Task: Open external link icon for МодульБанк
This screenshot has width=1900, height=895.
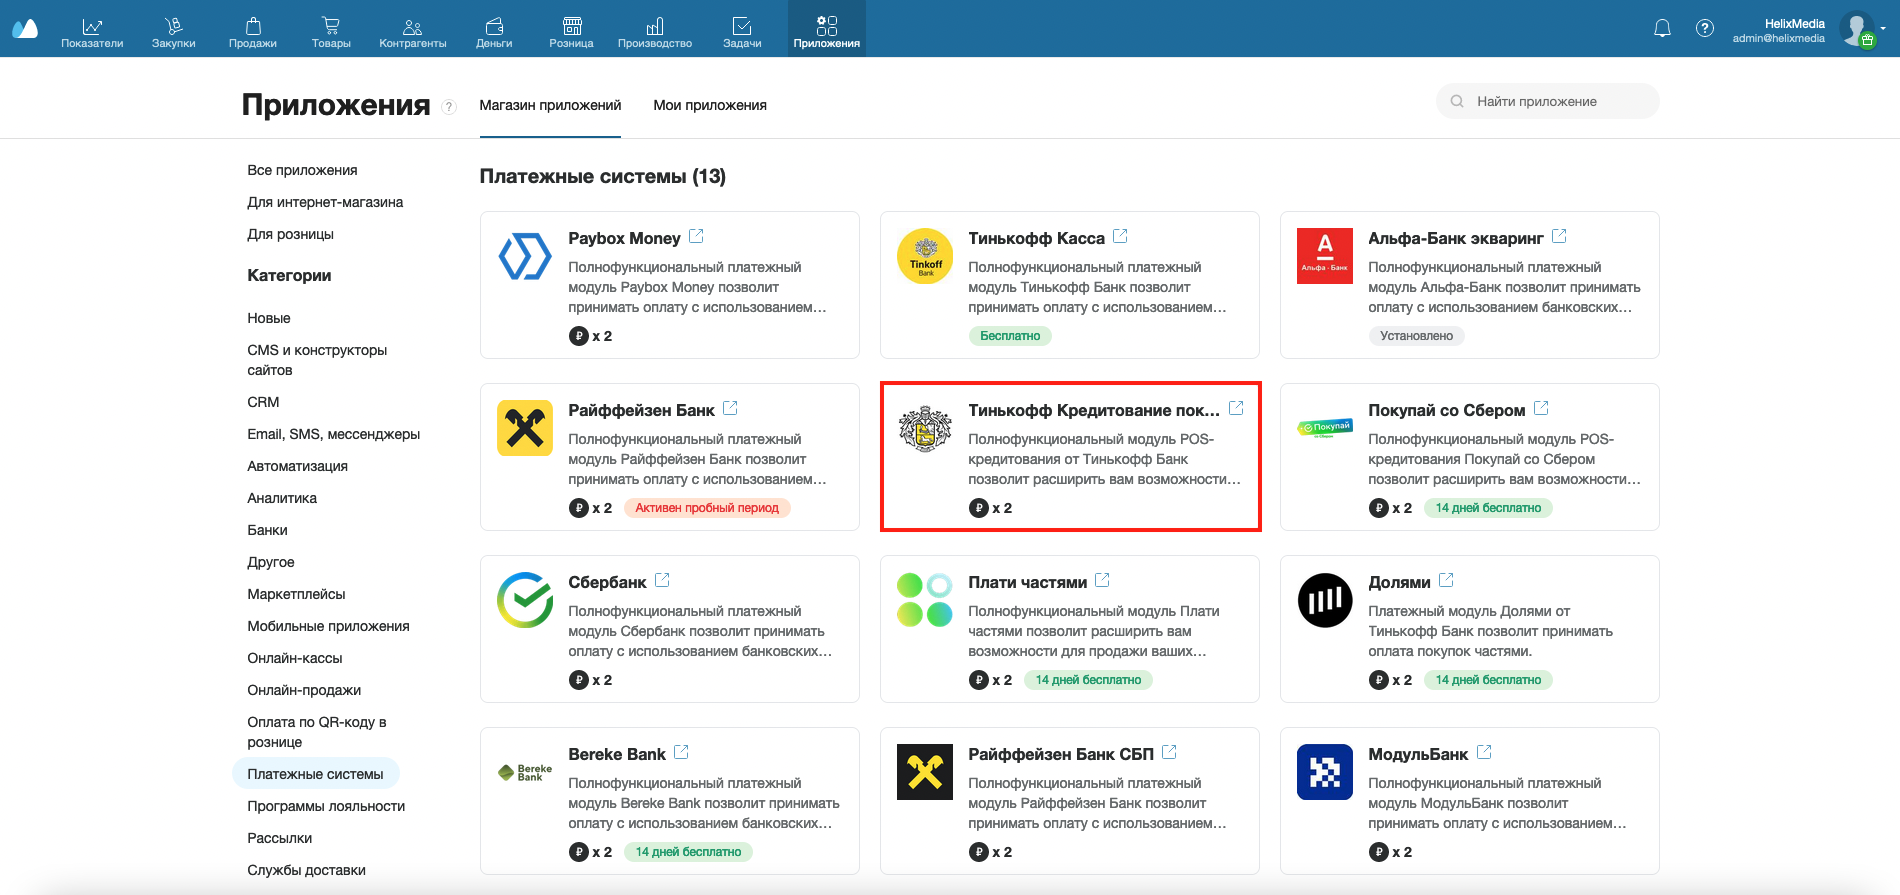Action: point(1484,753)
